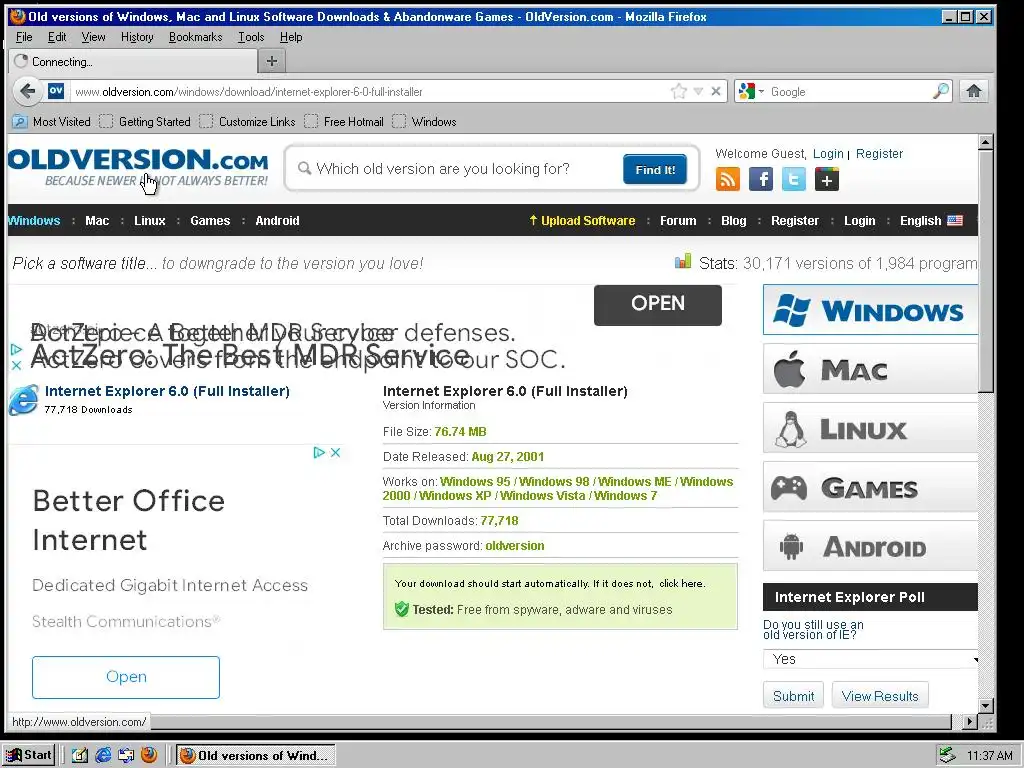Open the OldVersion Twitter icon
1024x768 pixels.
793,179
